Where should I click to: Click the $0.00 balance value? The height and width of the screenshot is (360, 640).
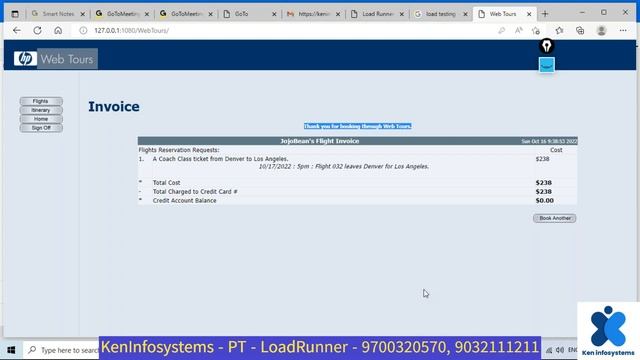point(544,201)
